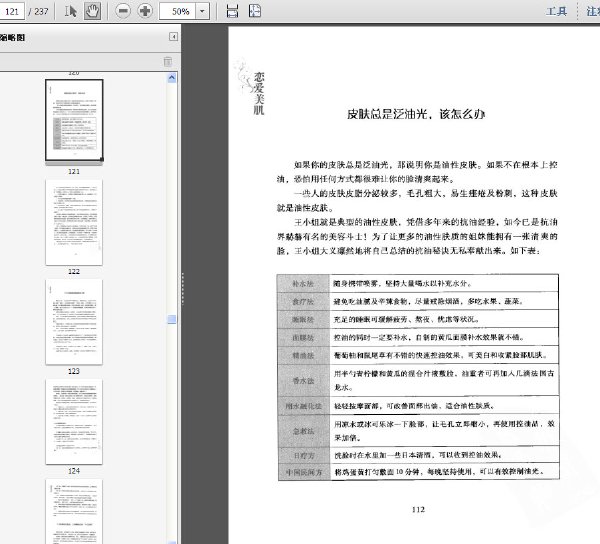600x544 pixels.
Task: Click the fit page view icon
Action: [x=255, y=11]
